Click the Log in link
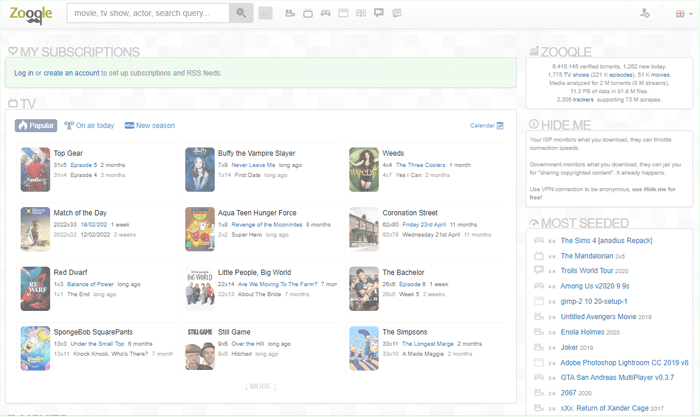700x417 pixels. tap(24, 73)
